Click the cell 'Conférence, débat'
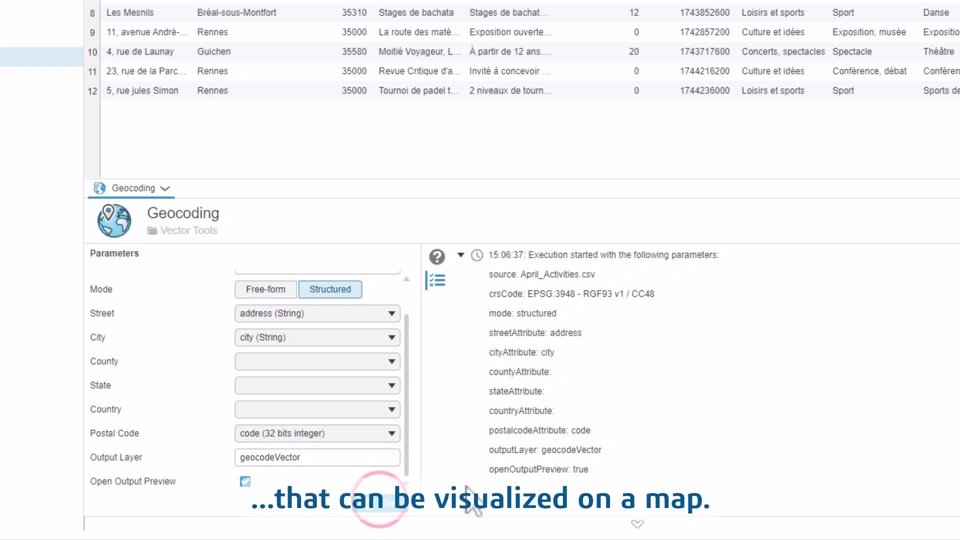960x540 pixels. pos(869,71)
